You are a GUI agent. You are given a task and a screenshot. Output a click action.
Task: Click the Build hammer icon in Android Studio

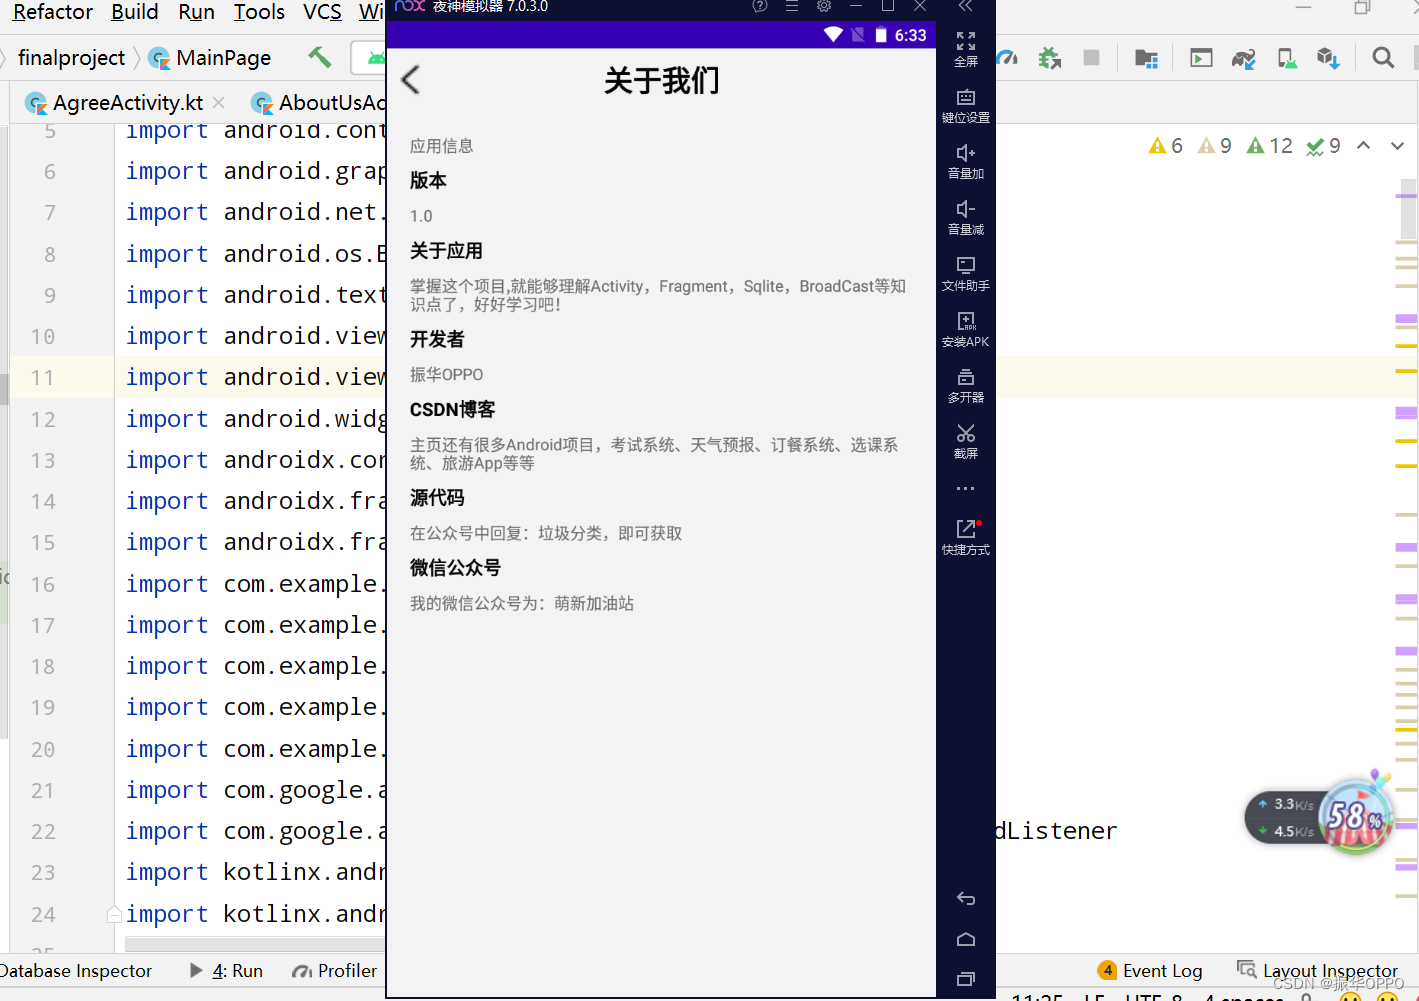click(320, 57)
